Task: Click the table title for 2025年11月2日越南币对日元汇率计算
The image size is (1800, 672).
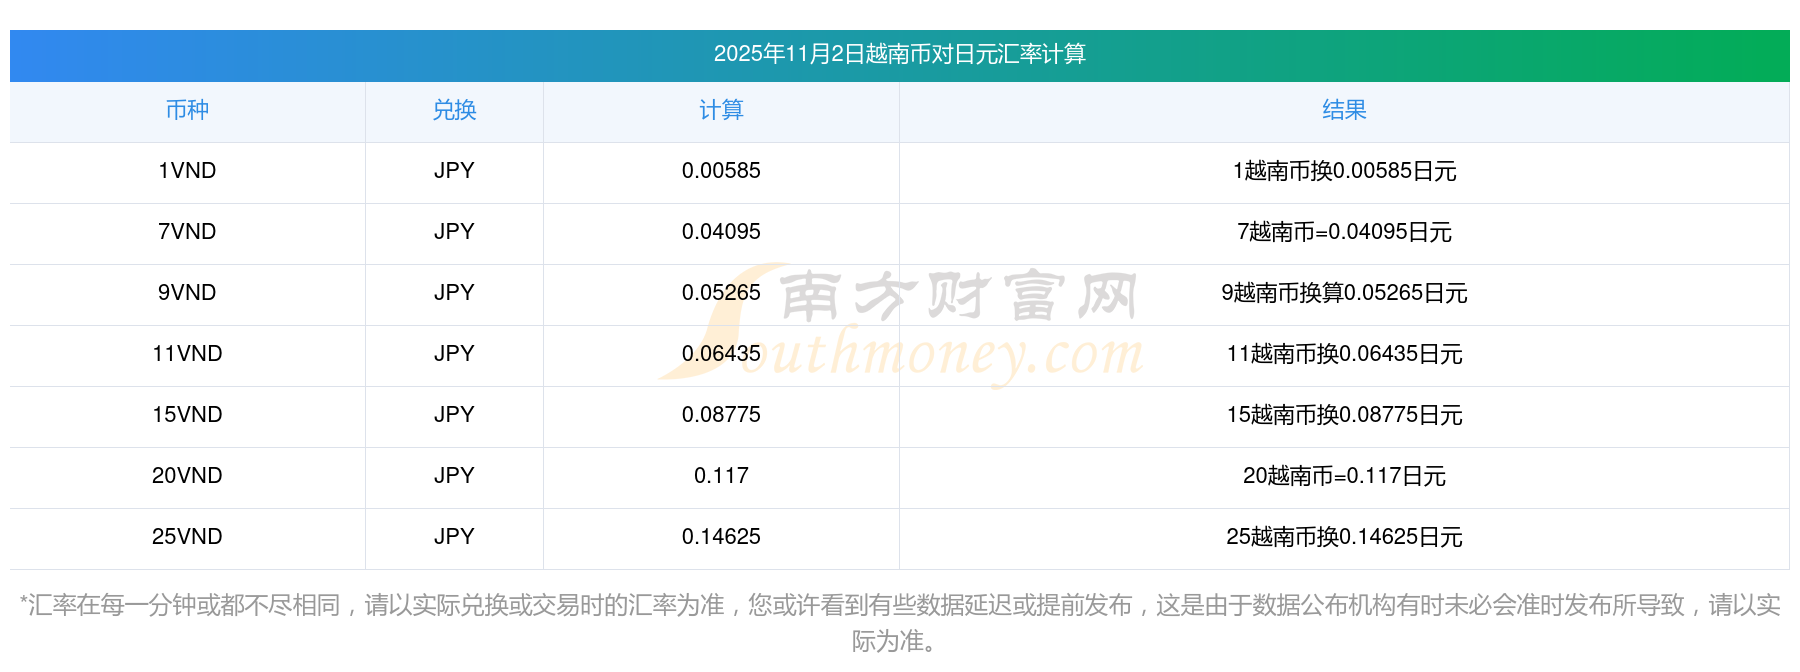Action: tap(899, 54)
